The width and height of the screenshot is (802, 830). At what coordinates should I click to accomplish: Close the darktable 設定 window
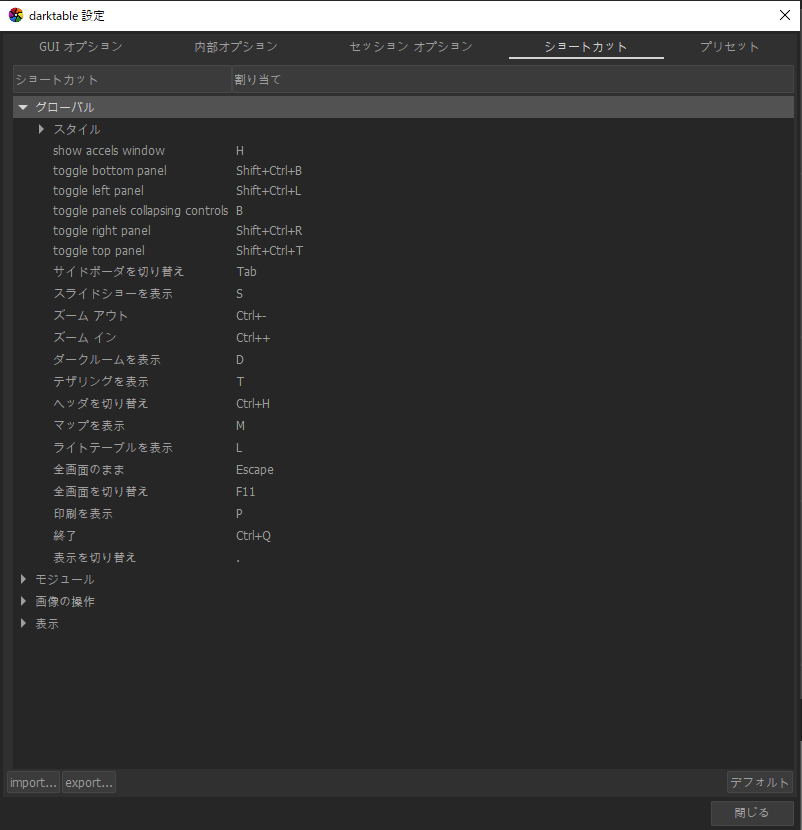(785, 15)
